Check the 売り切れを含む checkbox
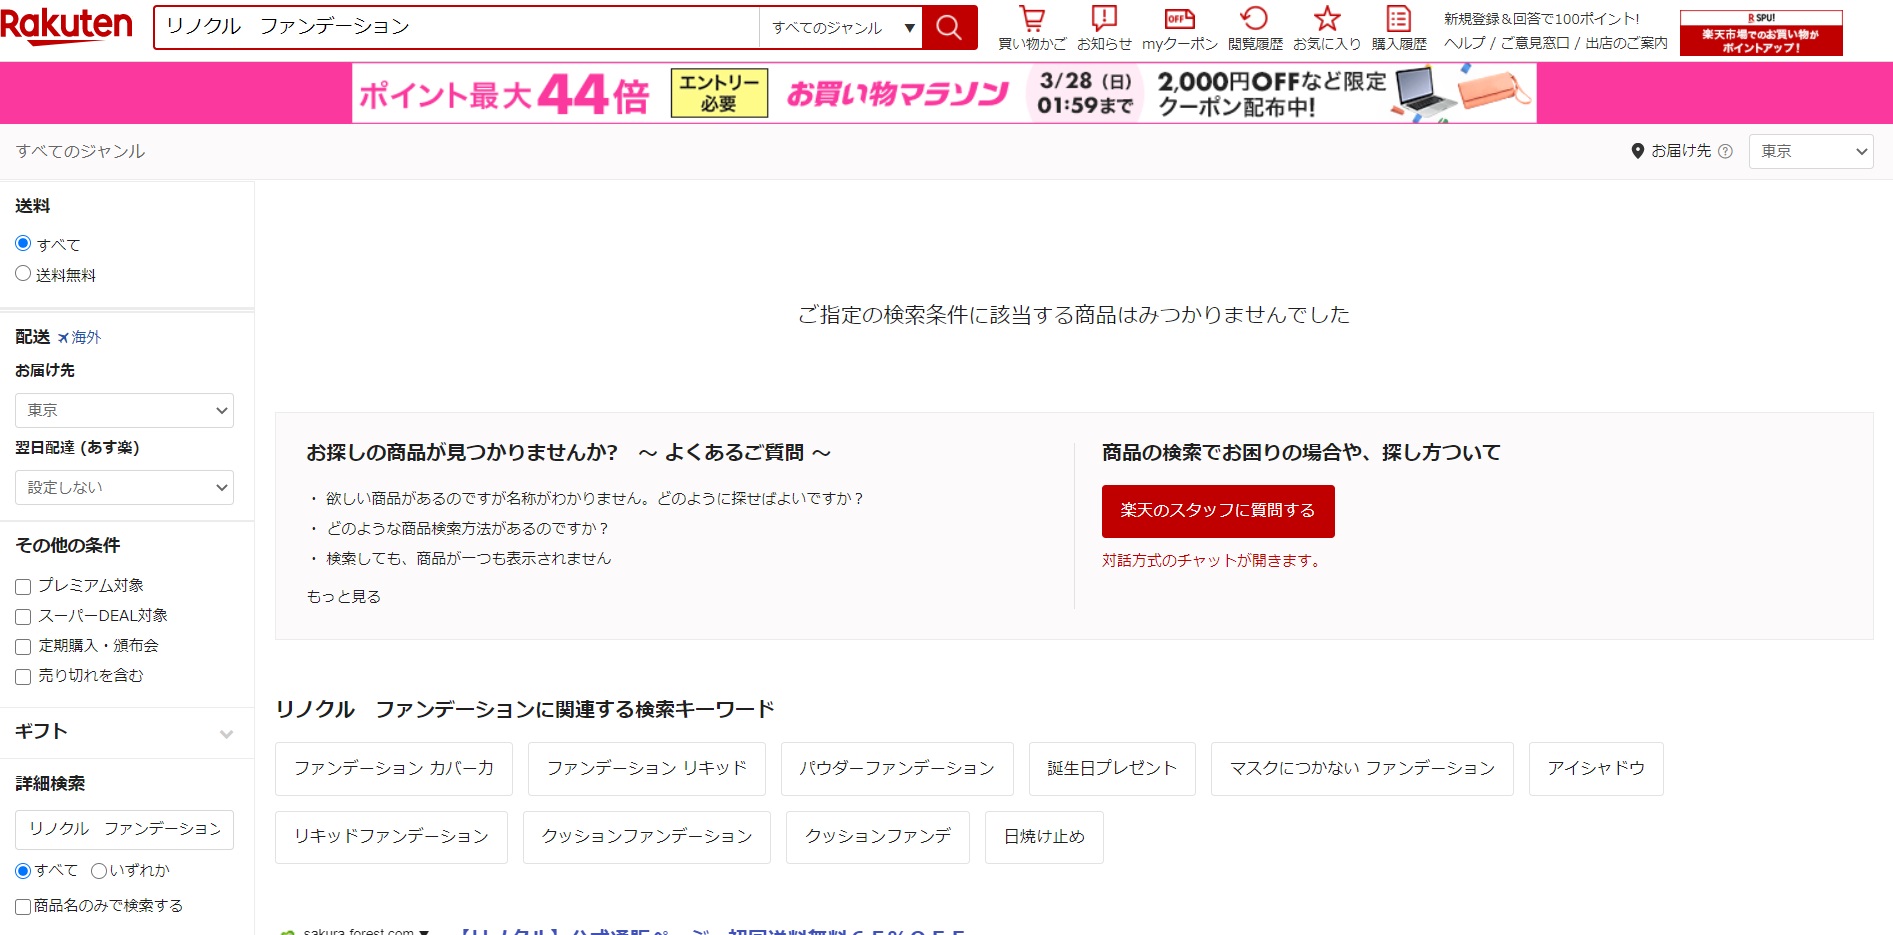This screenshot has width=1893, height=935. coord(23,677)
